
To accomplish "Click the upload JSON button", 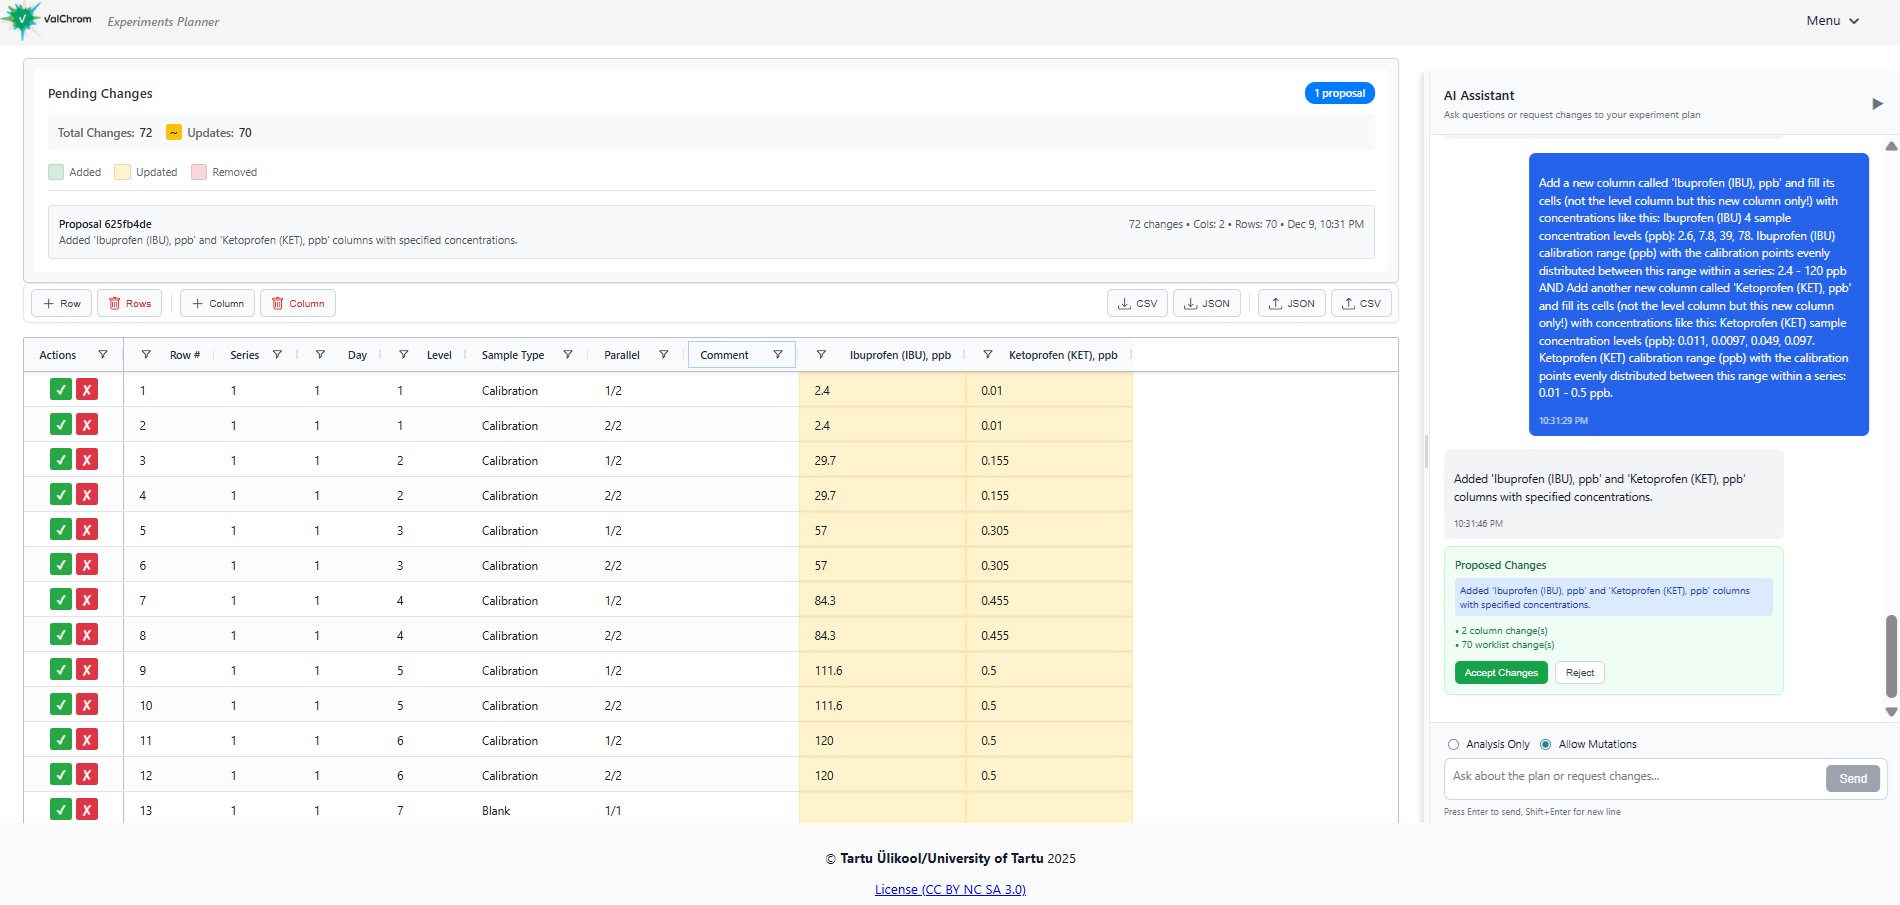I will [1291, 303].
